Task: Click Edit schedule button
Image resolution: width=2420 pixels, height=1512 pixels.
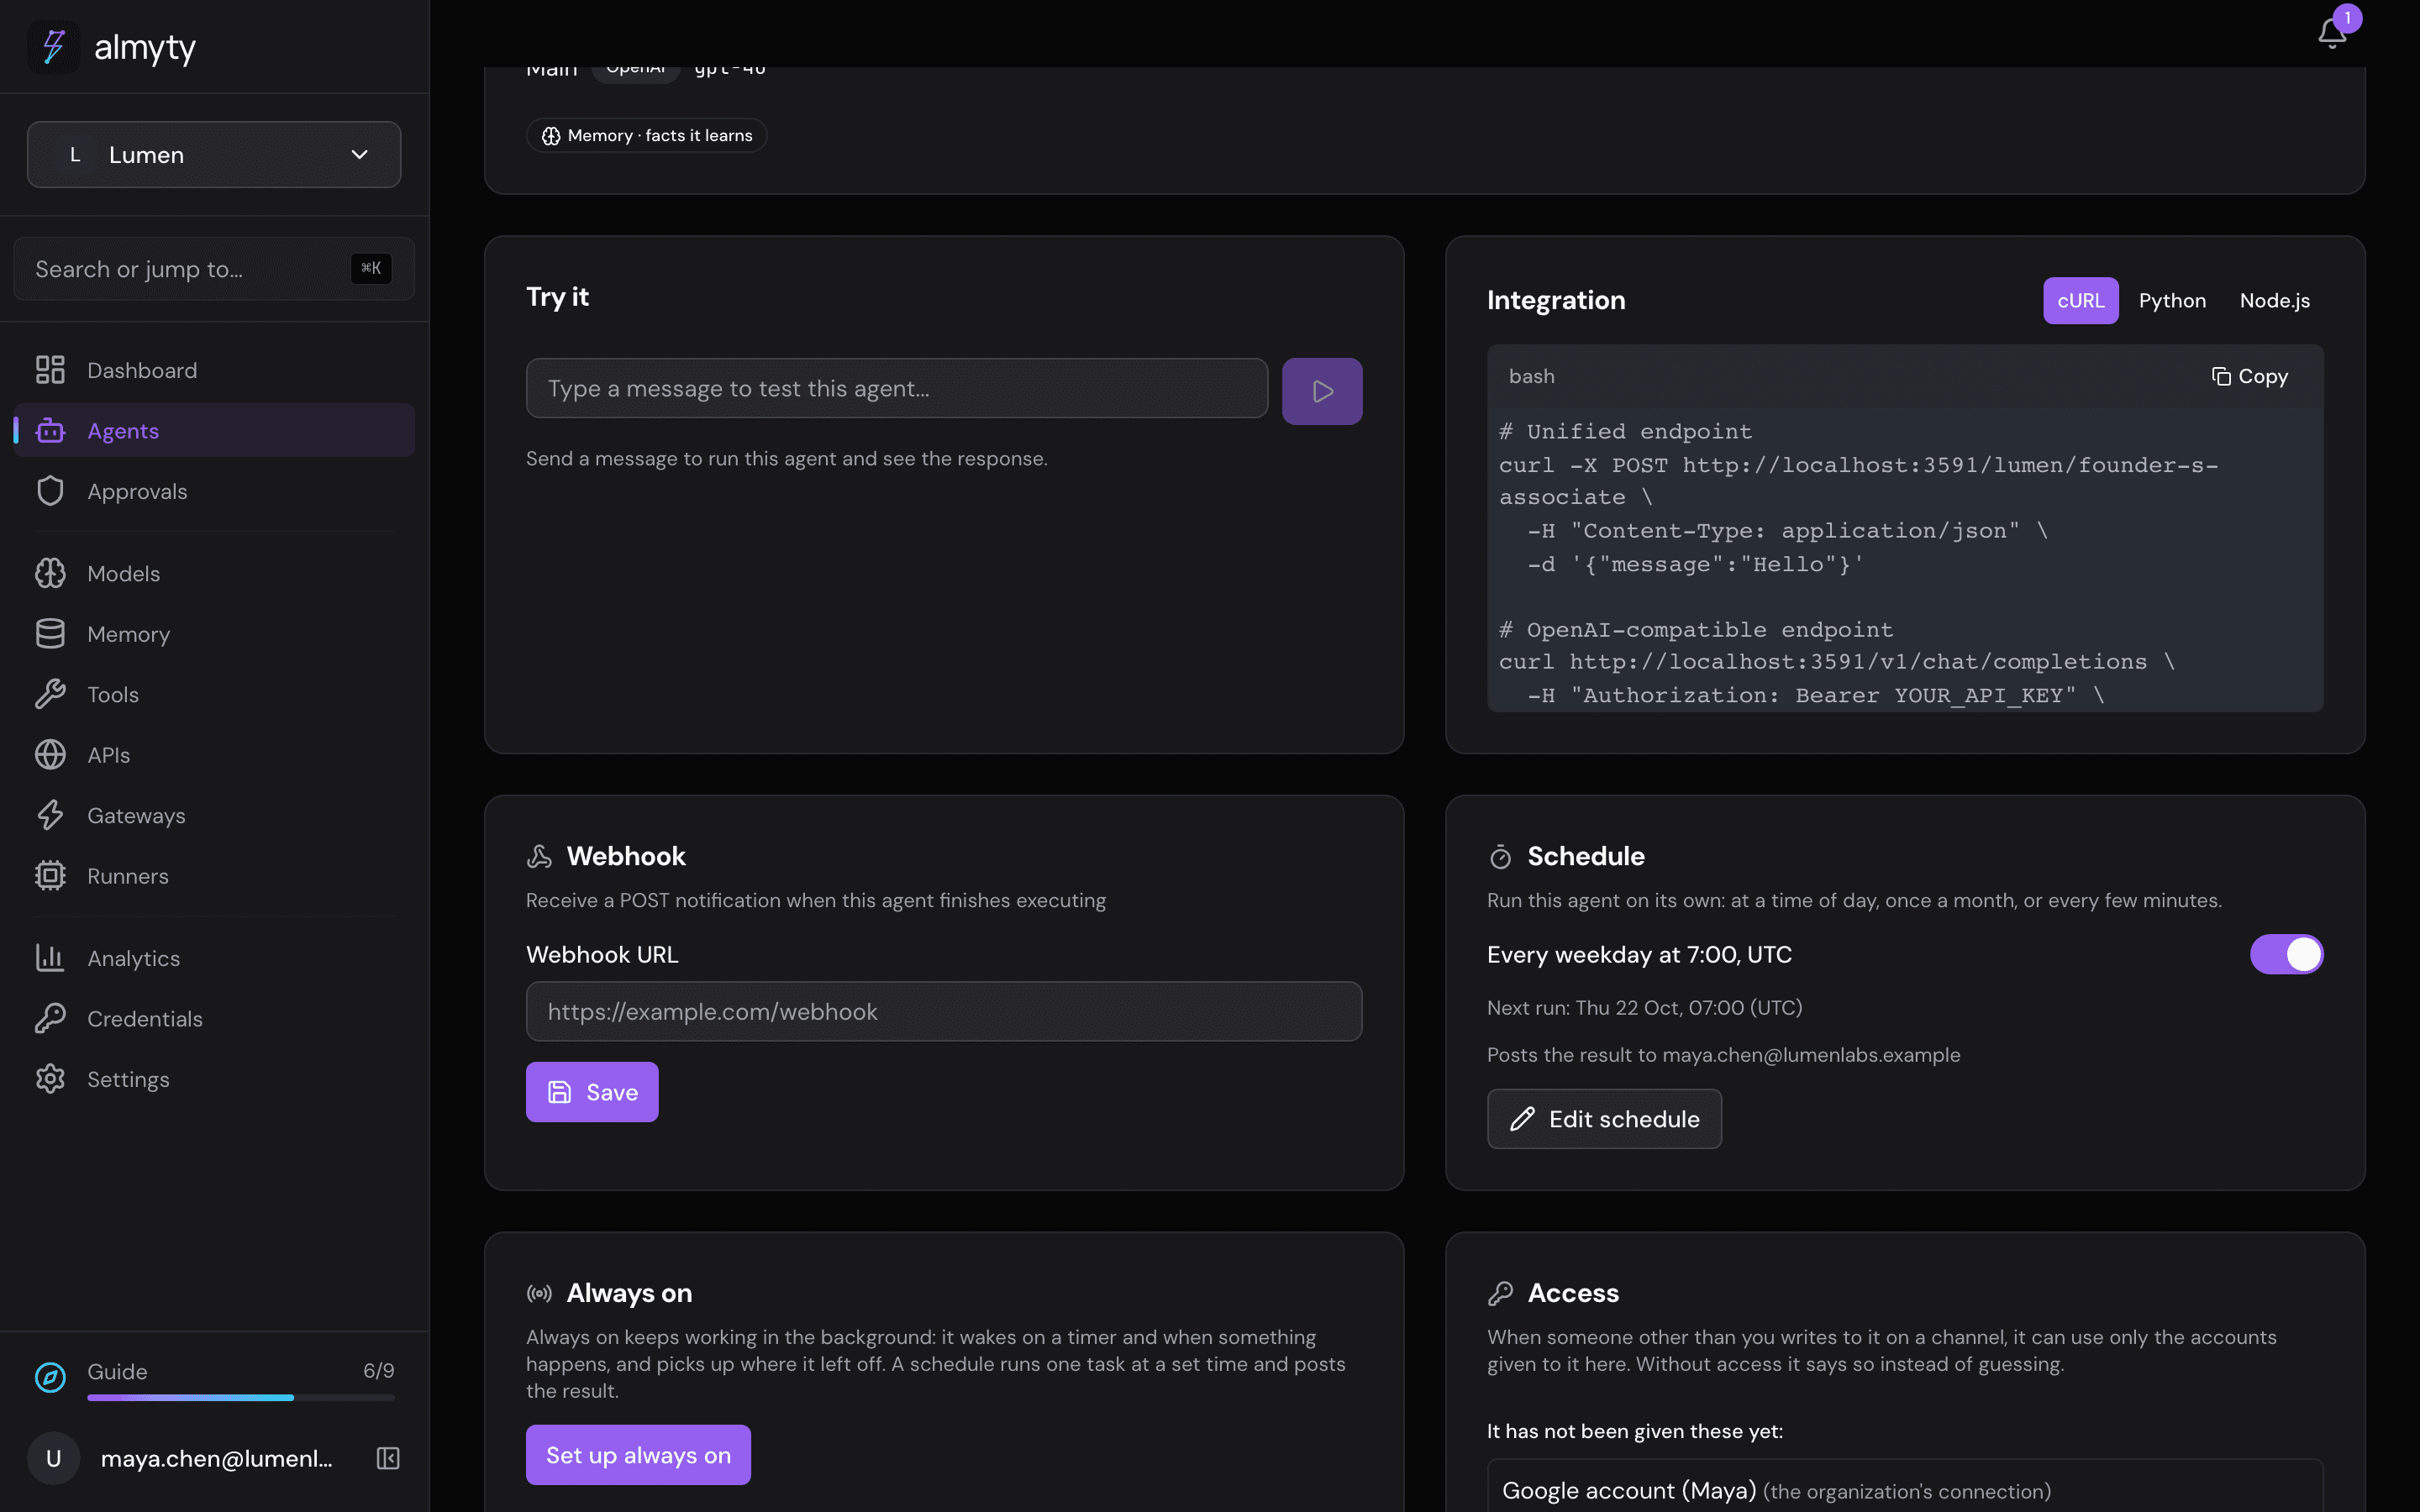Action: pyautogui.click(x=1604, y=1119)
